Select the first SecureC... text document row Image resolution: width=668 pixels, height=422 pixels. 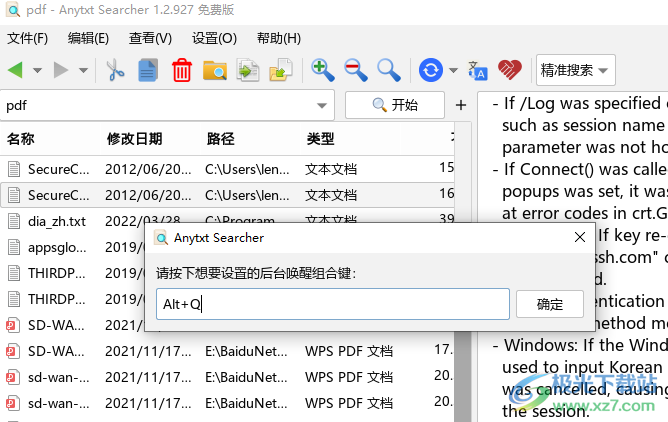coord(227,169)
